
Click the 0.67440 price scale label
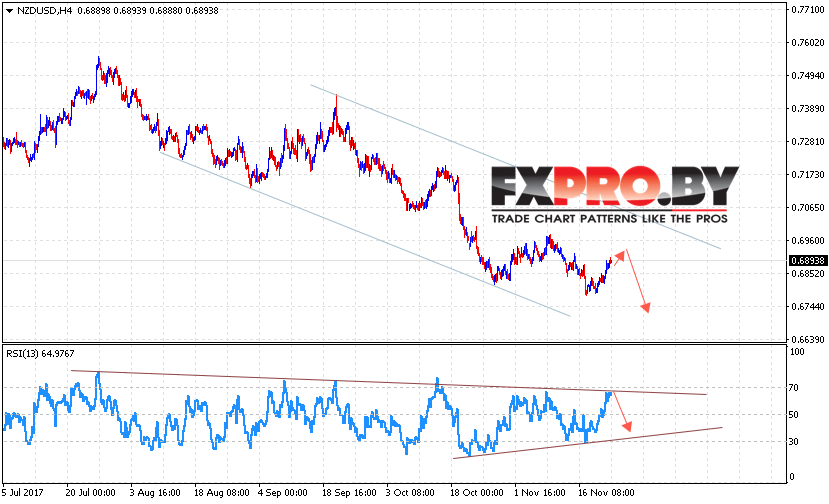pos(807,306)
